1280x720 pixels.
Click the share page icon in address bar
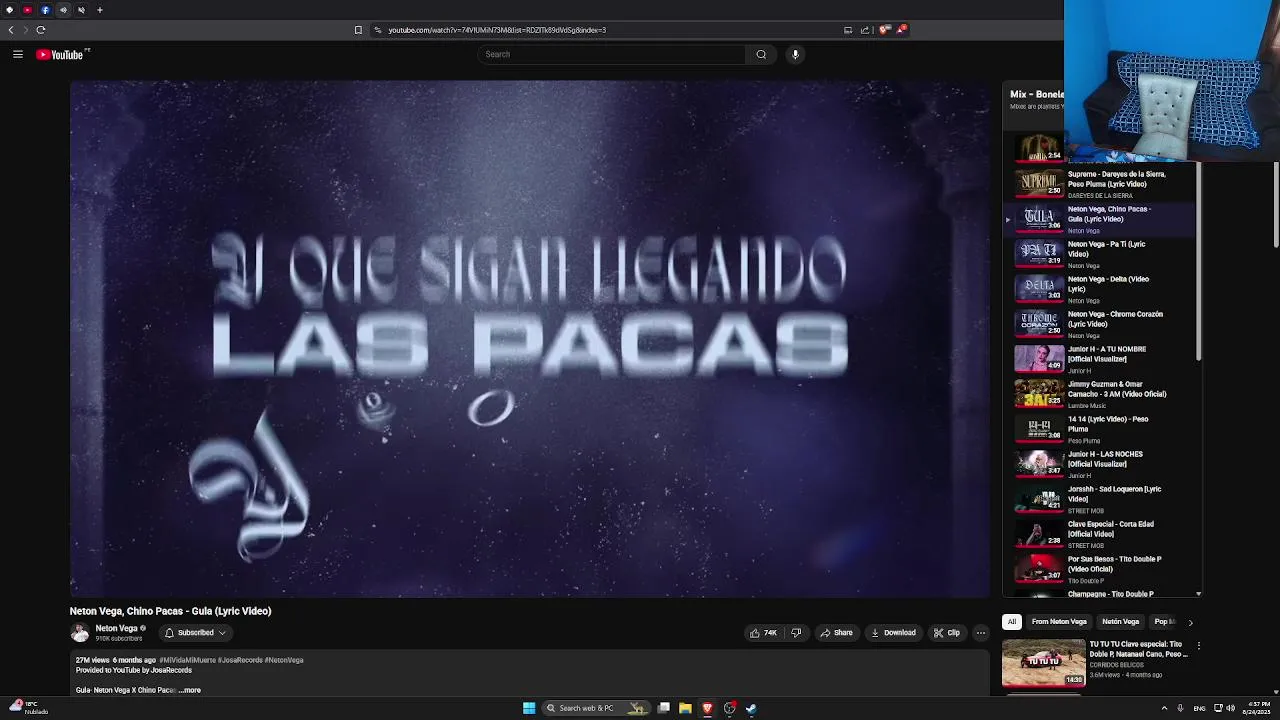coord(865,30)
